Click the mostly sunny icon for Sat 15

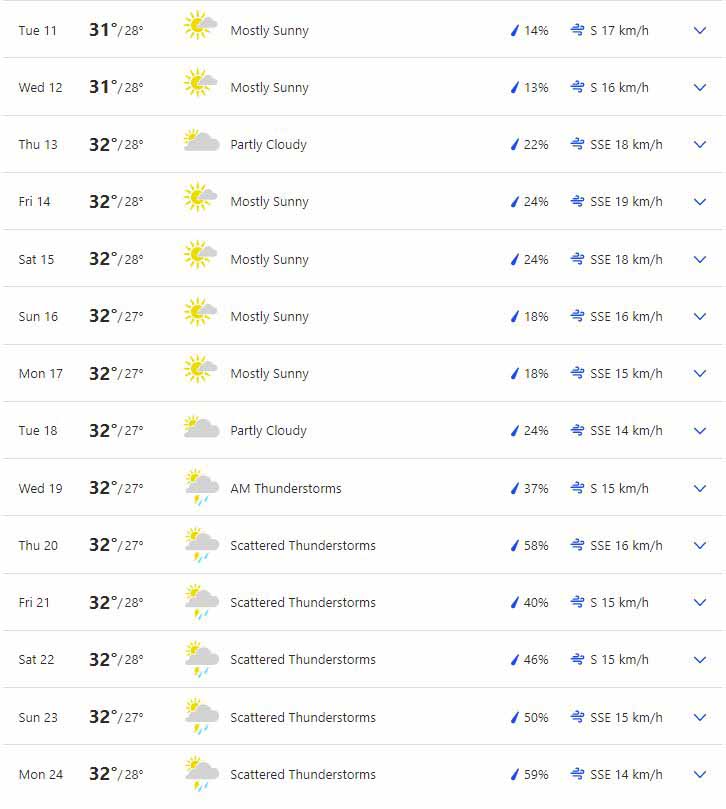pos(201,254)
